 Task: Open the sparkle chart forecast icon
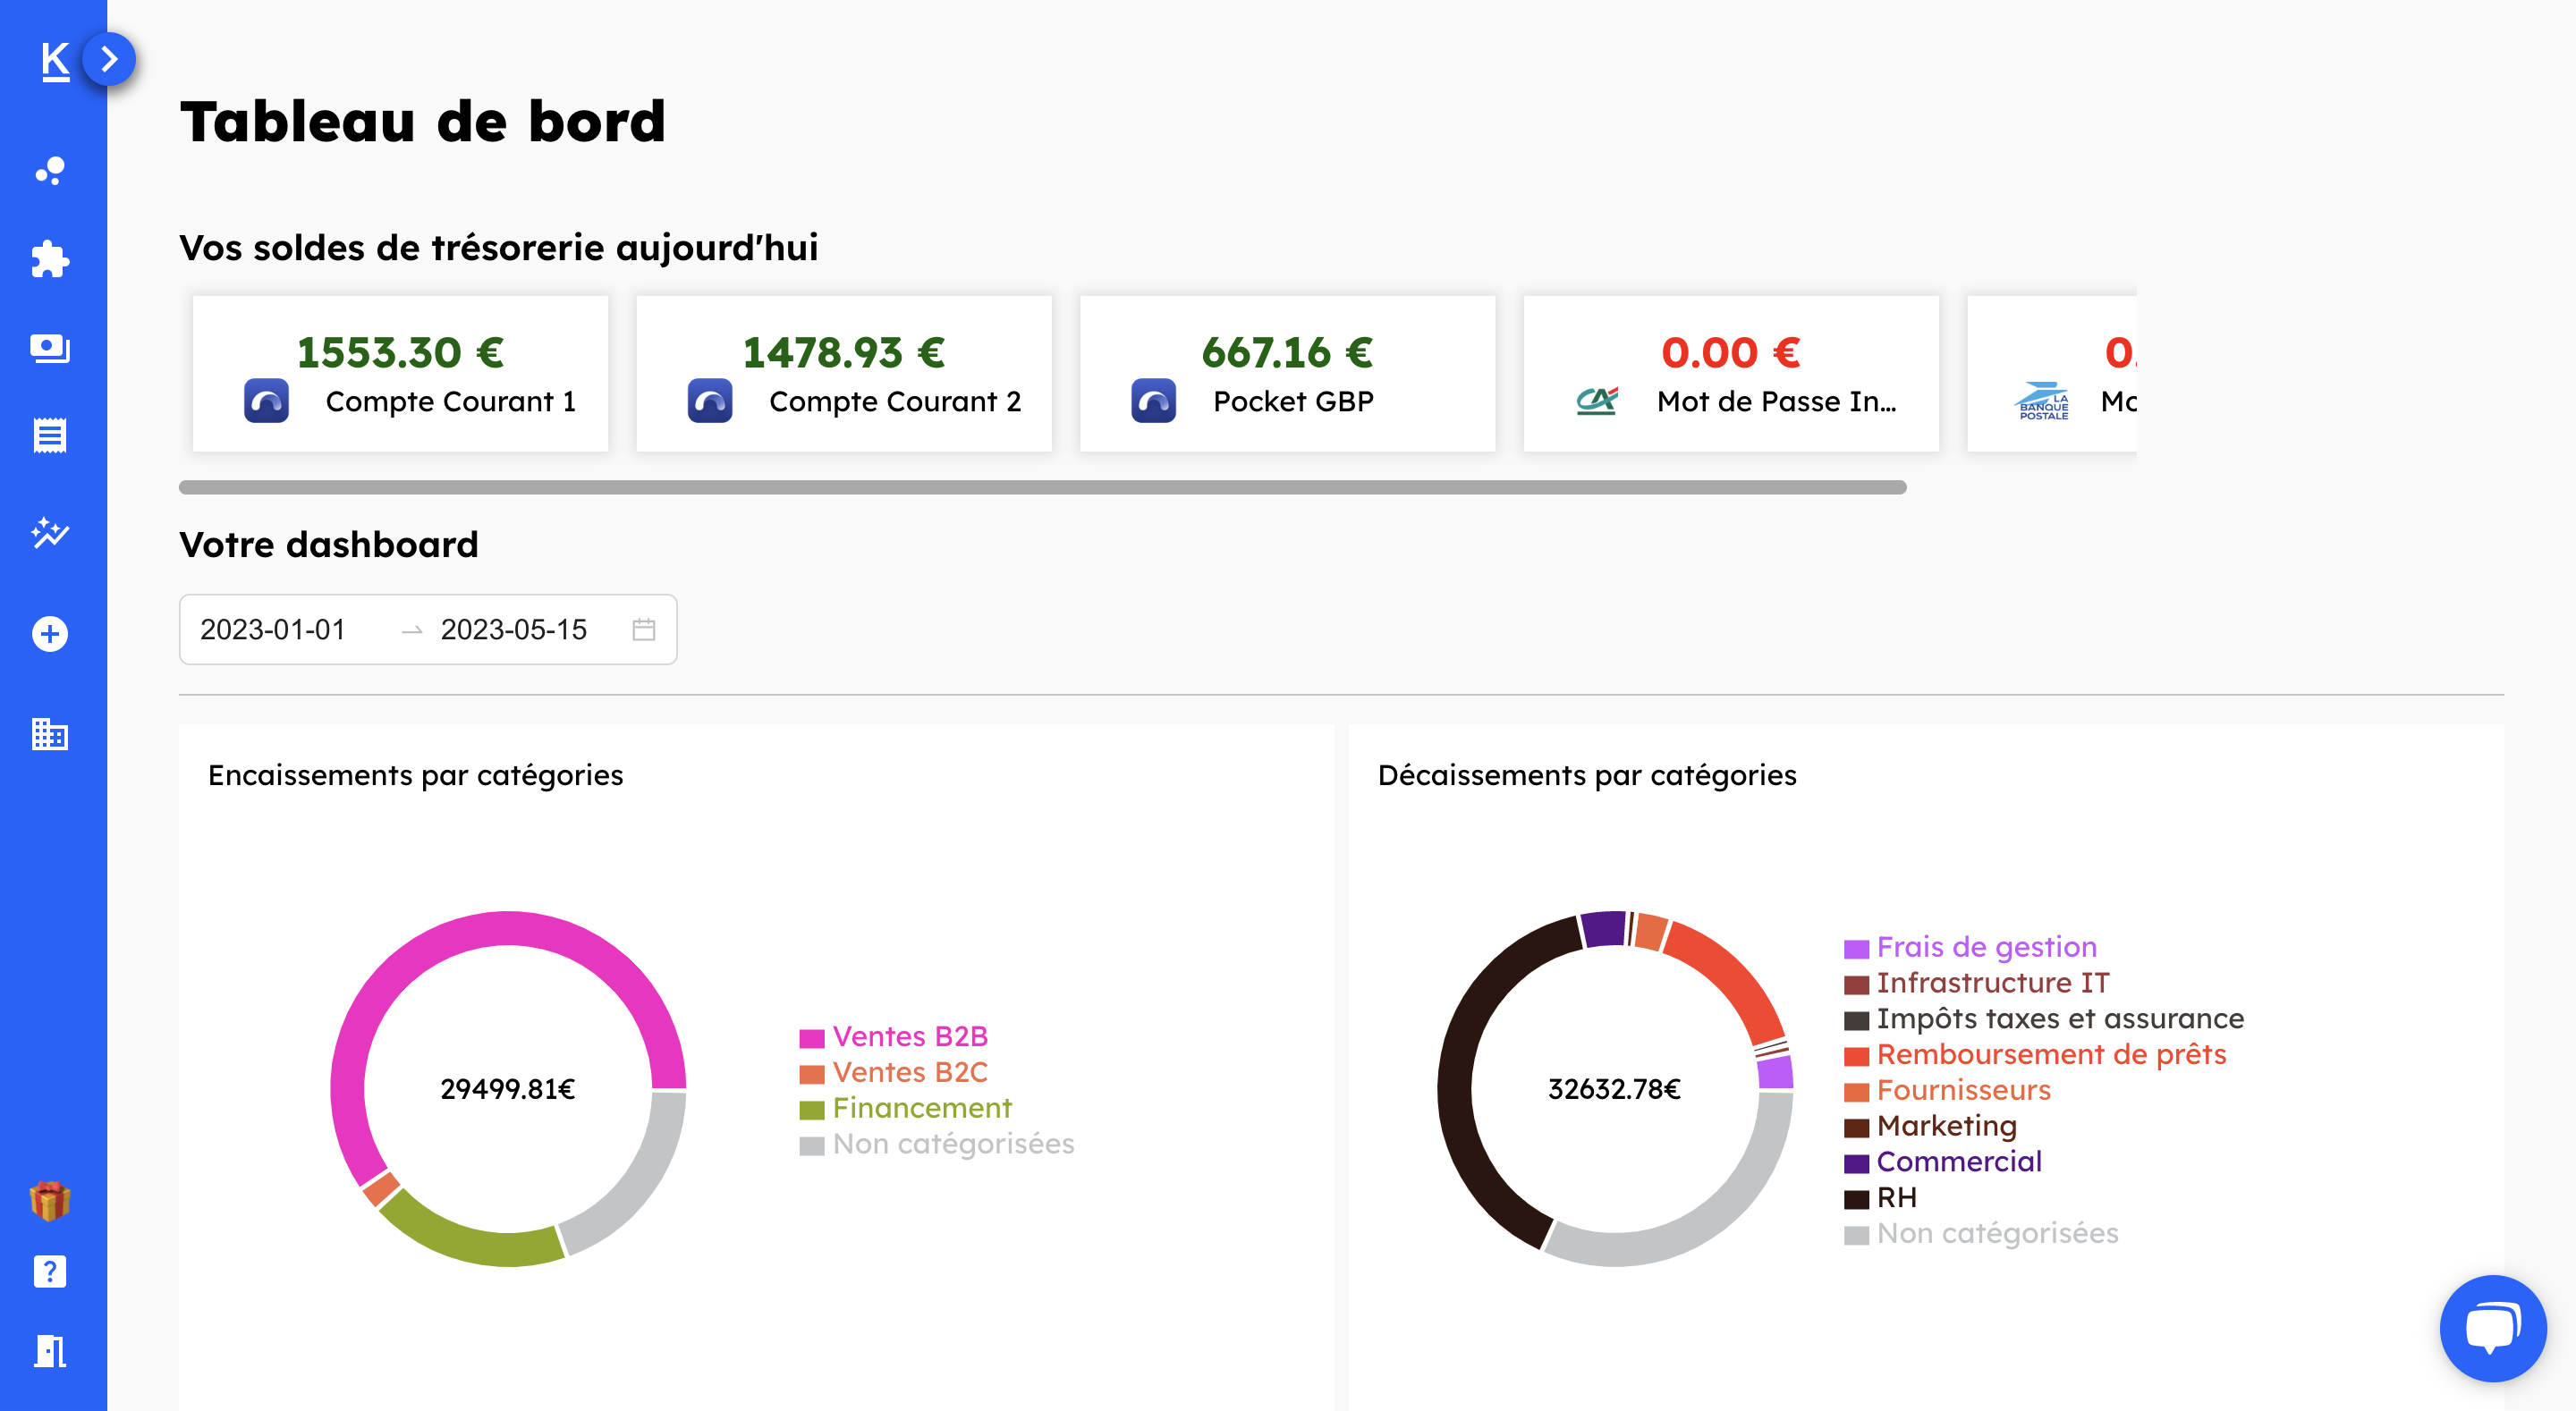tap(50, 532)
